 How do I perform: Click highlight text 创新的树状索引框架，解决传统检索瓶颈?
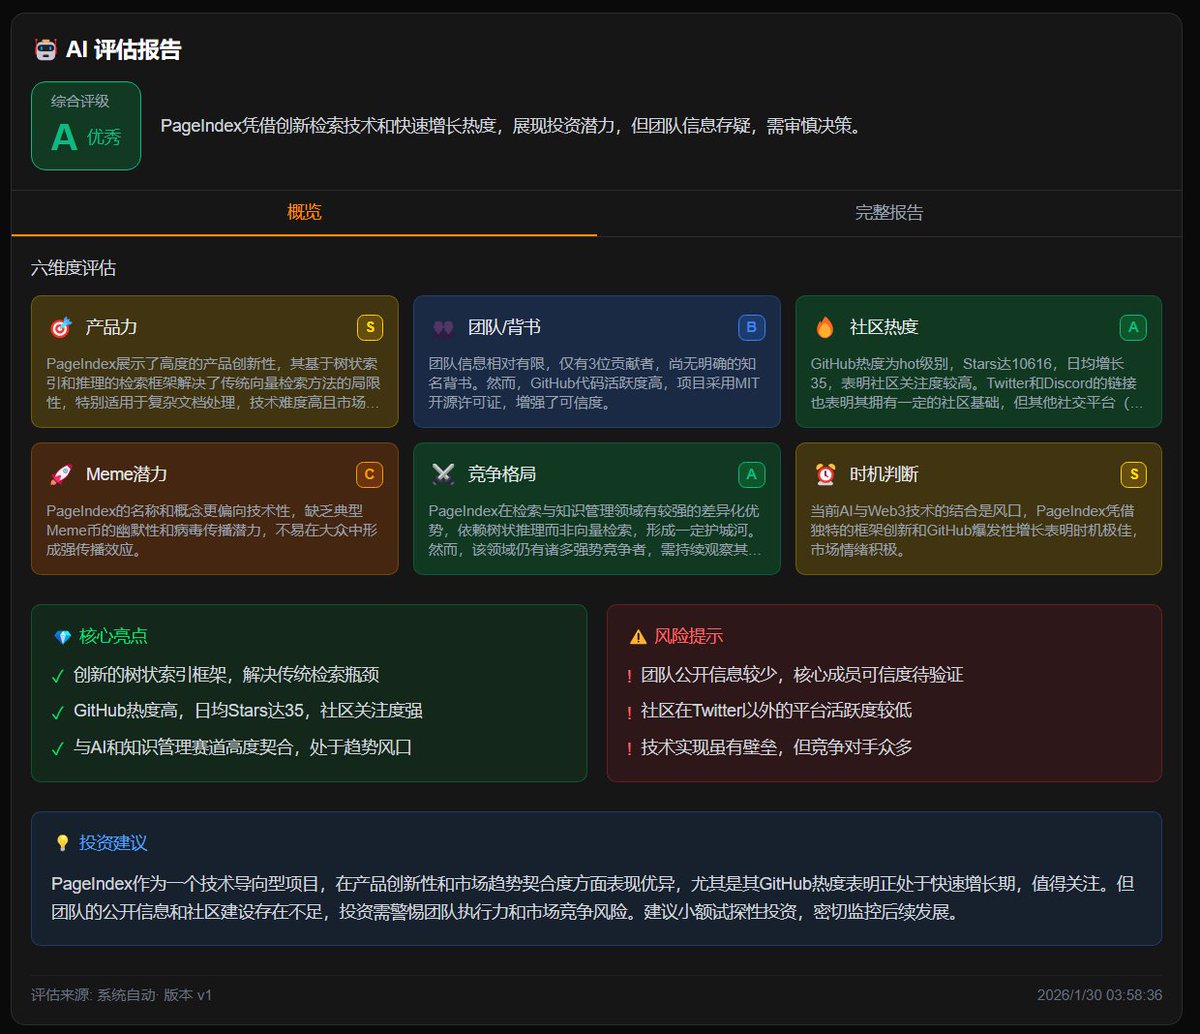227,675
